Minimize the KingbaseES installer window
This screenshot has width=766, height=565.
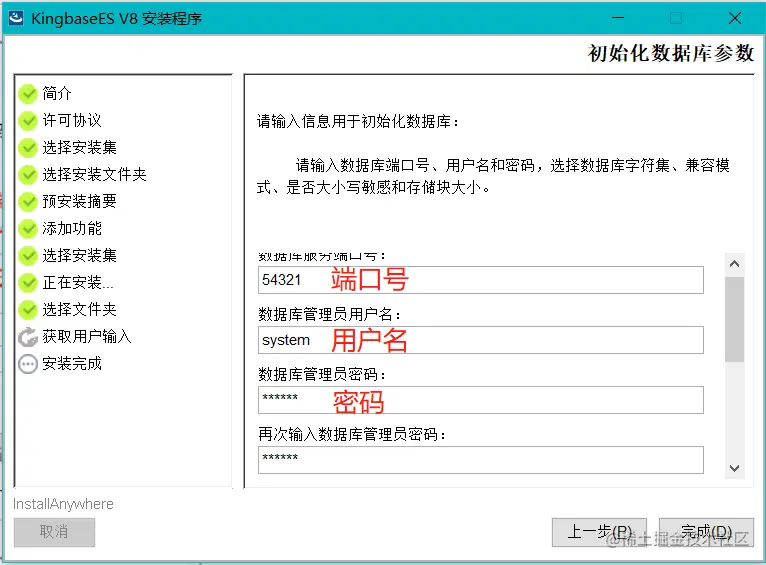(618, 18)
